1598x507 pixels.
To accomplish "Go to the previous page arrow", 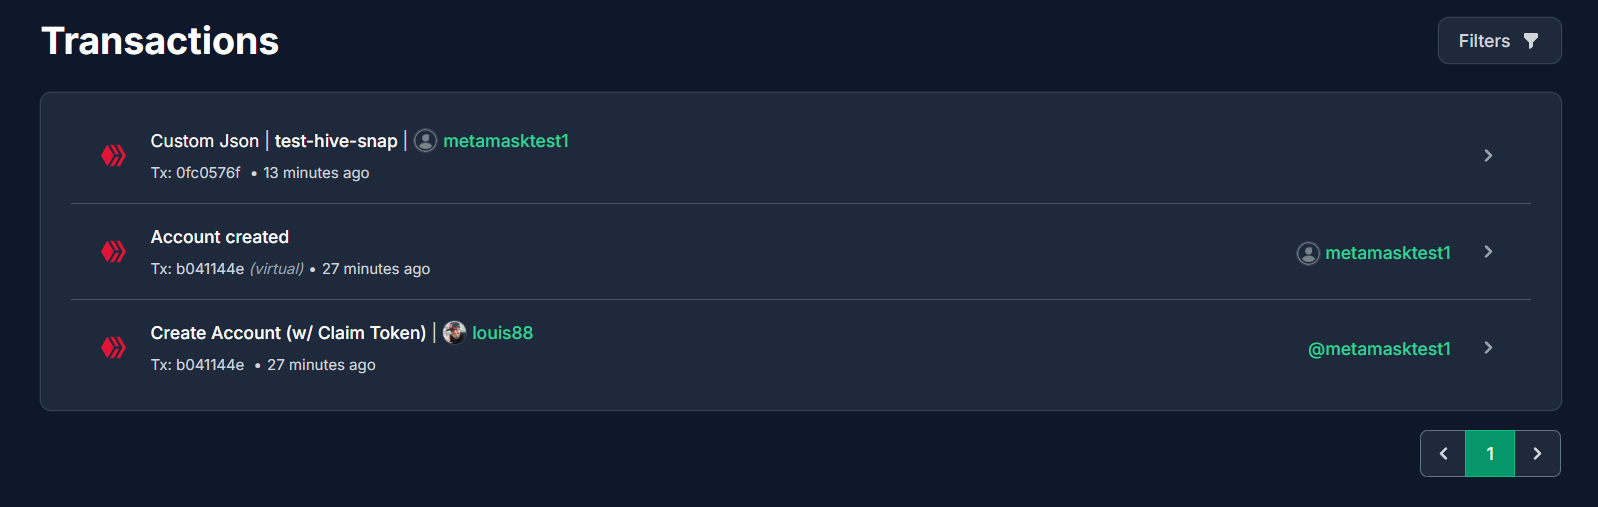I will point(1443,454).
